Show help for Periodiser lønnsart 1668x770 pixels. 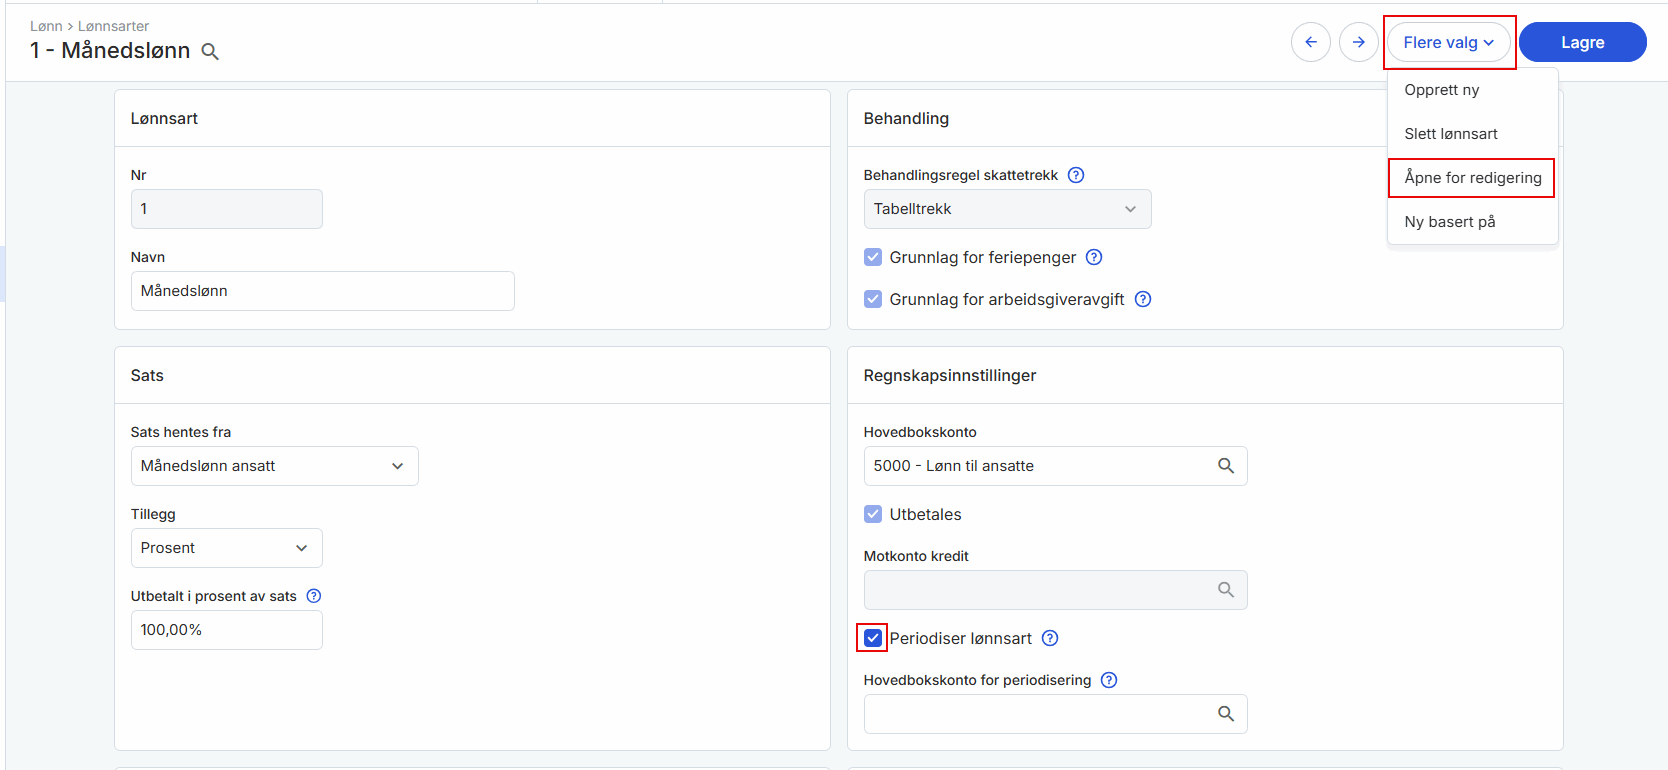1050,638
